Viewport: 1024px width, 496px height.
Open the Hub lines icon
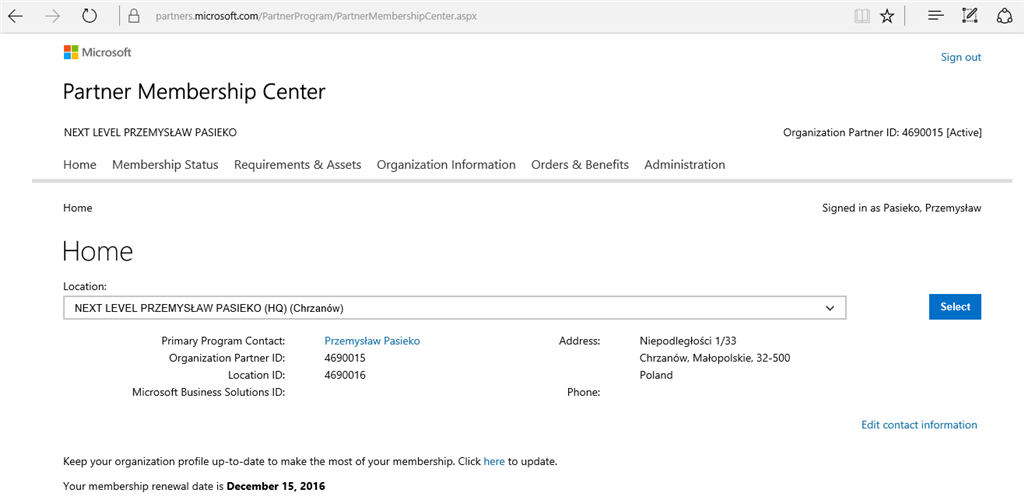pos(936,16)
